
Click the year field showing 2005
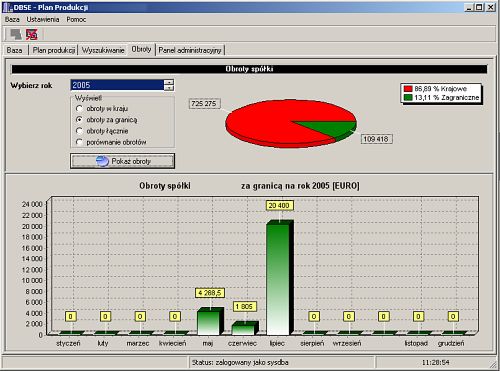(x=117, y=85)
